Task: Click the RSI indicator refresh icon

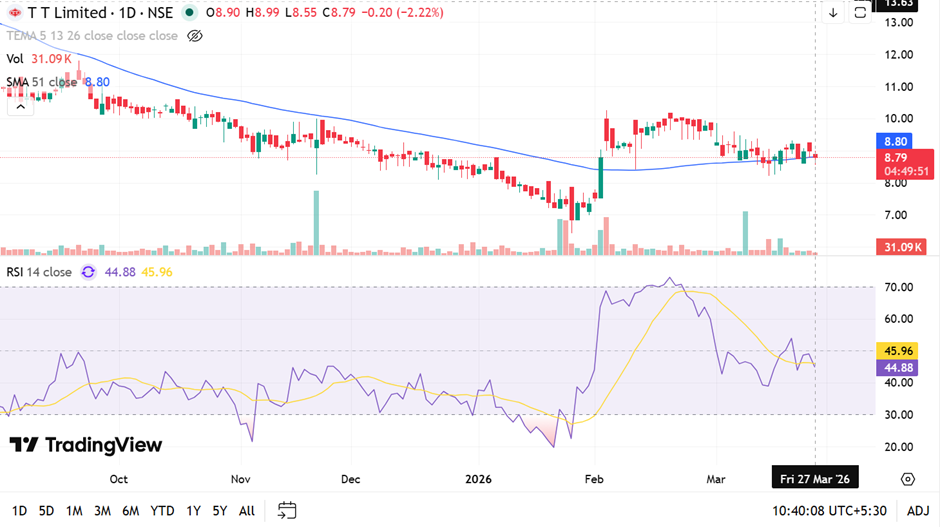Action: [88, 272]
